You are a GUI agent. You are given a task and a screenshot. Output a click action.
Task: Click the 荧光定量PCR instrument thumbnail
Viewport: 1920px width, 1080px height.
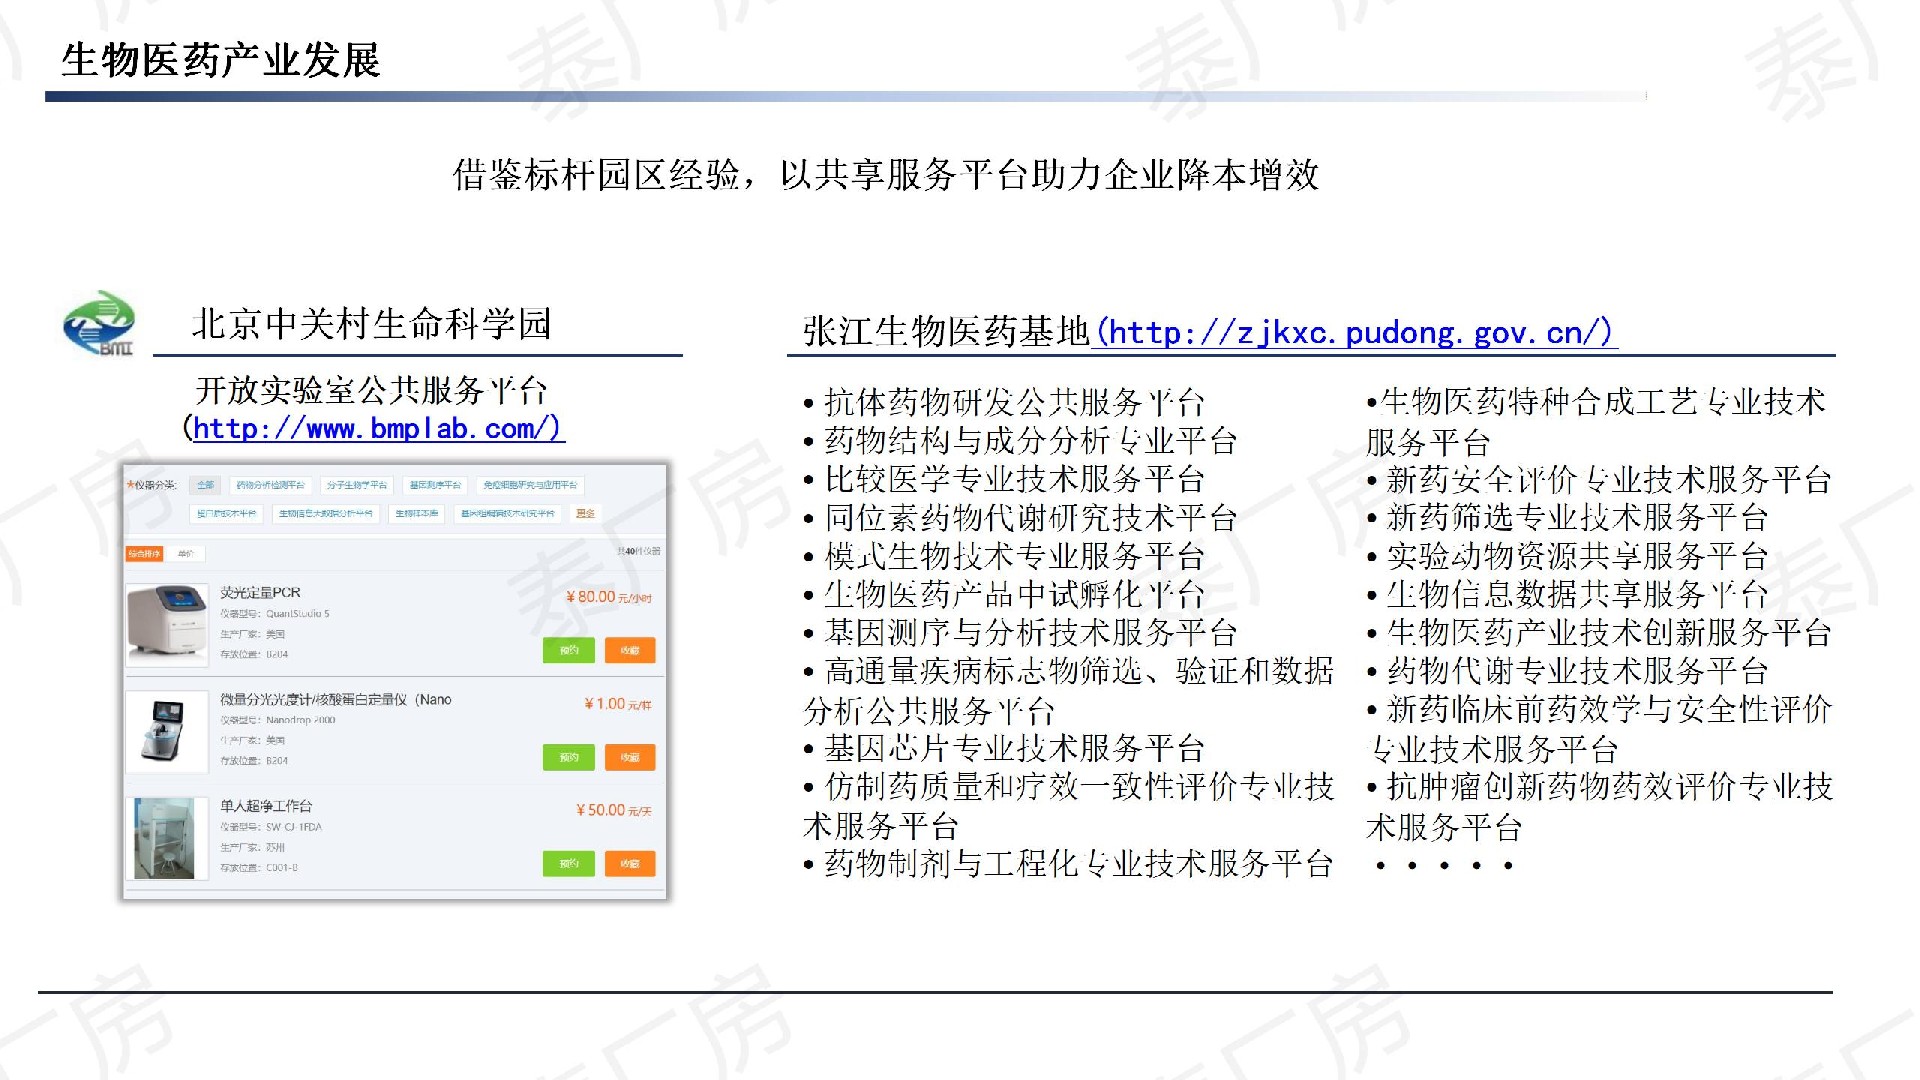pyautogui.click(x=167, y=625)
